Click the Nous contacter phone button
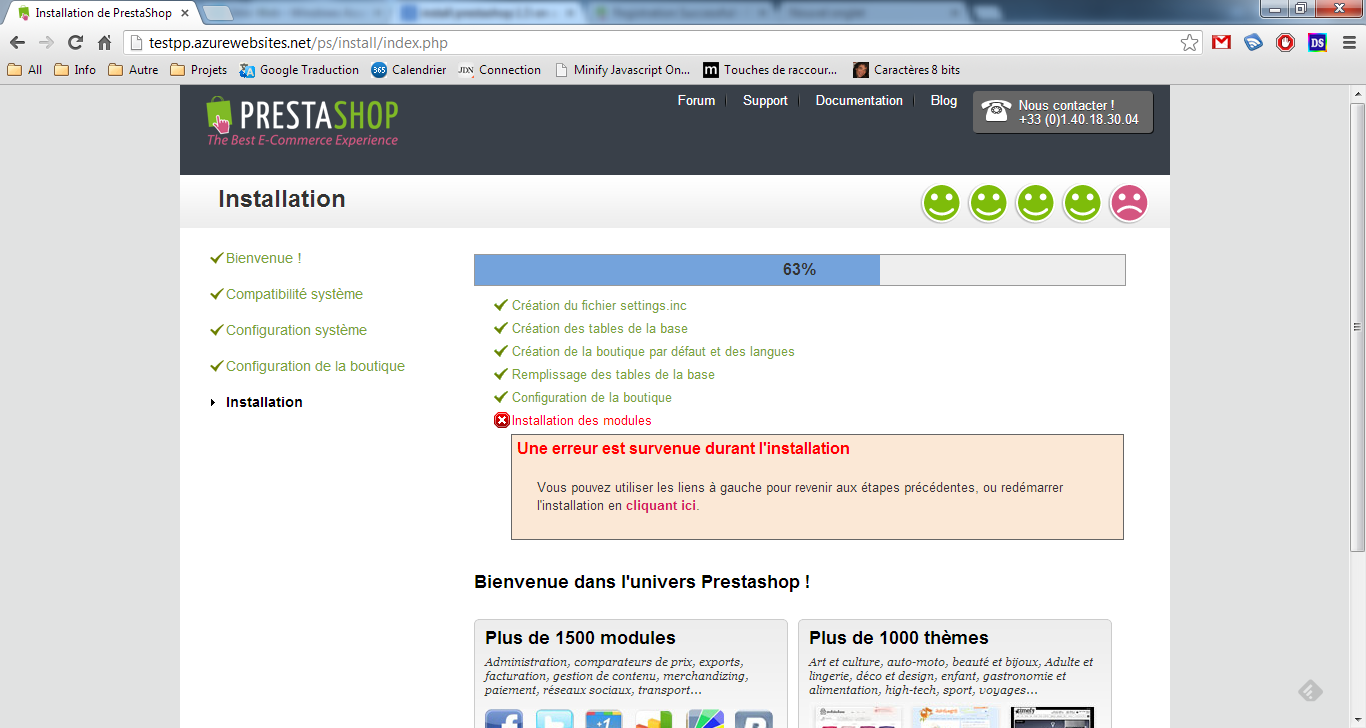1366x728 pixels. [1063, 112]
